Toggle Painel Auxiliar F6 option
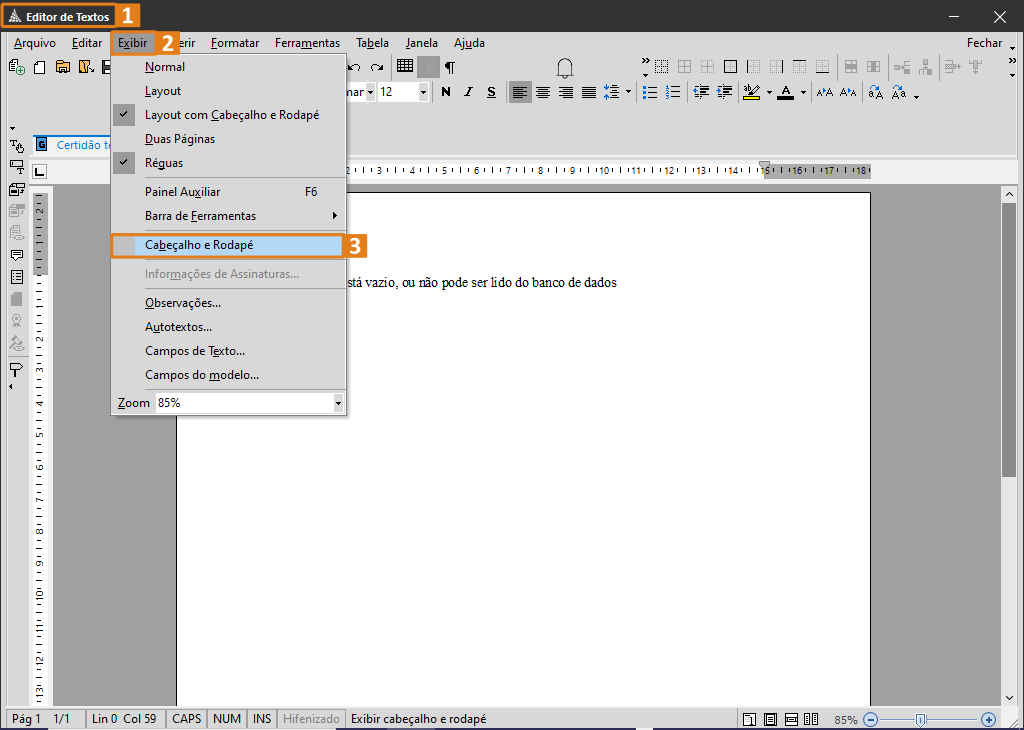Screen dimensions: 1024x730 click(229, 192)
